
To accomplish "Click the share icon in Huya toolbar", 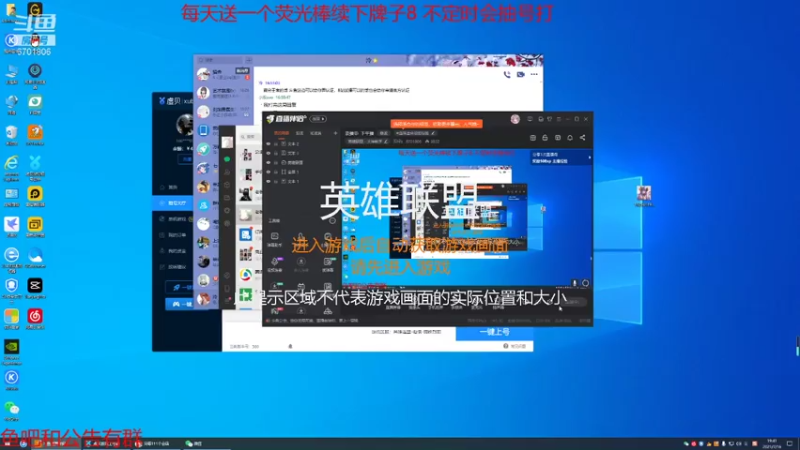I will click(582, 138).
